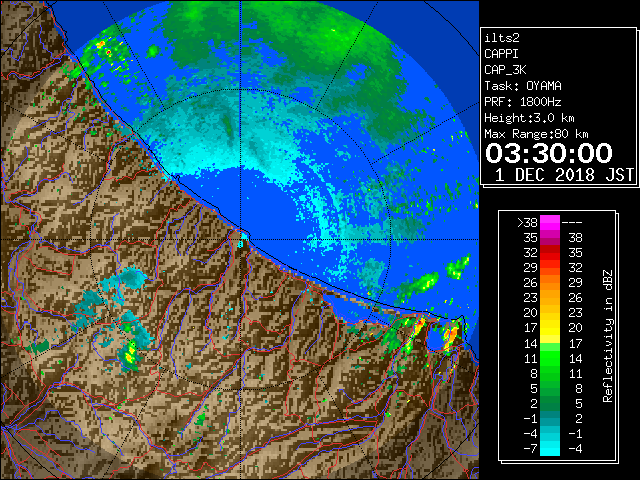This screenshot has width=640, height=480.
Task: Click the '>38' legend value
Action: pos(527,223)
